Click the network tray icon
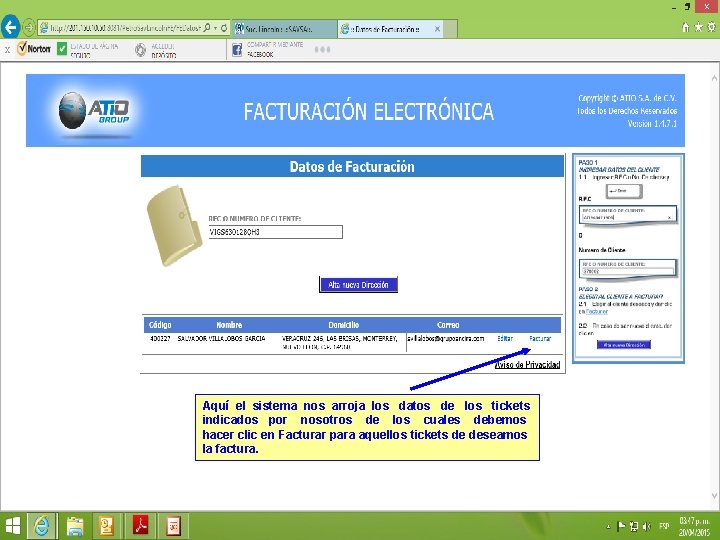The image size is (720, 540). 634,526
